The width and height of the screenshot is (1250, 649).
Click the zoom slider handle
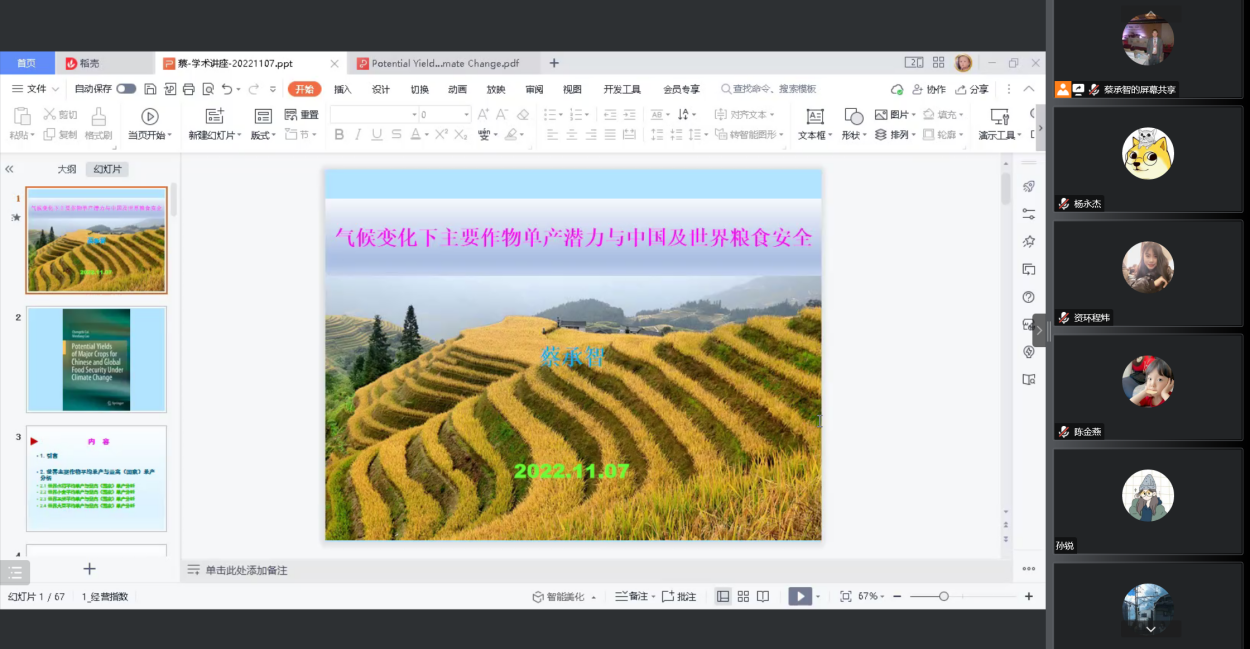(x=943, y=596)
